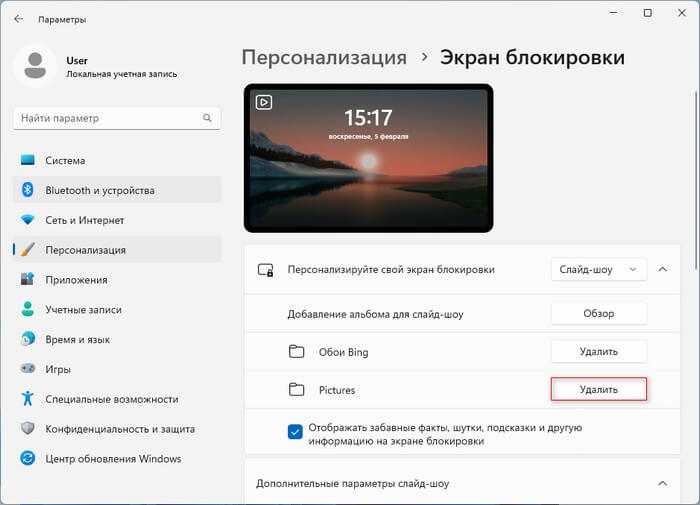The image size is (700, 505).
Task: Click the Персонализация breadcrumb link
Action: (324, 58)
